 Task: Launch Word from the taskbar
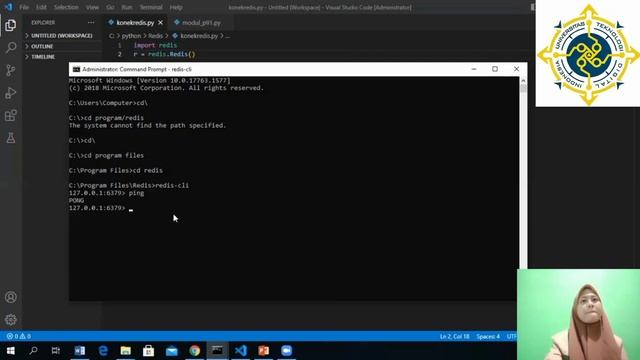click(80, 351)
